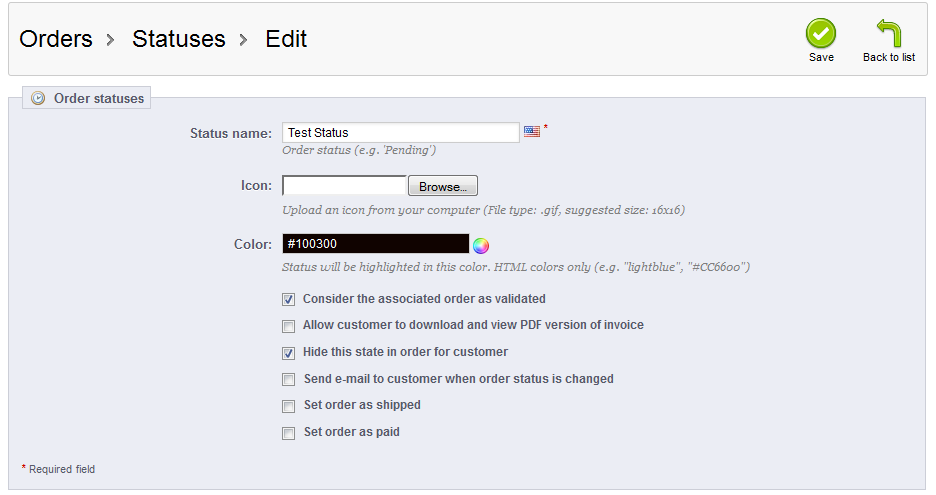Click the Save label text

click(821, 58)
